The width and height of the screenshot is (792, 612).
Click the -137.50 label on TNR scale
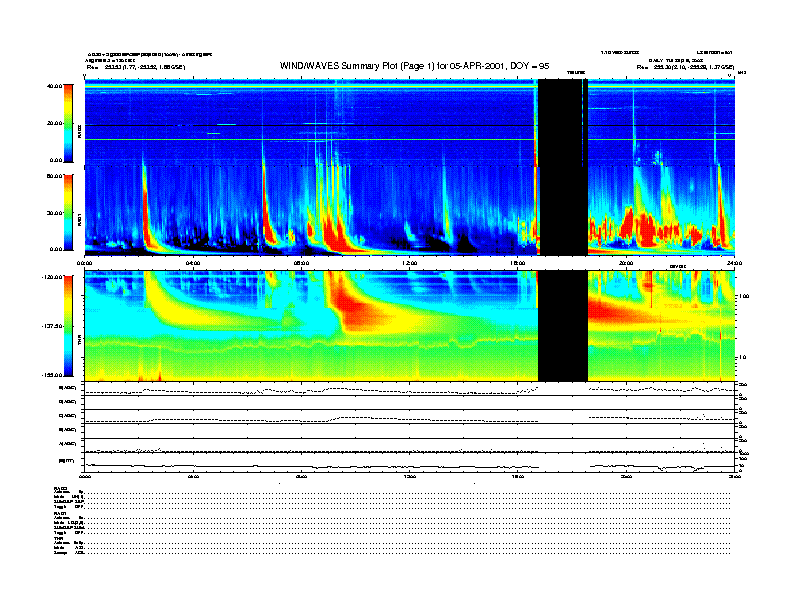[x=52, y=326]
